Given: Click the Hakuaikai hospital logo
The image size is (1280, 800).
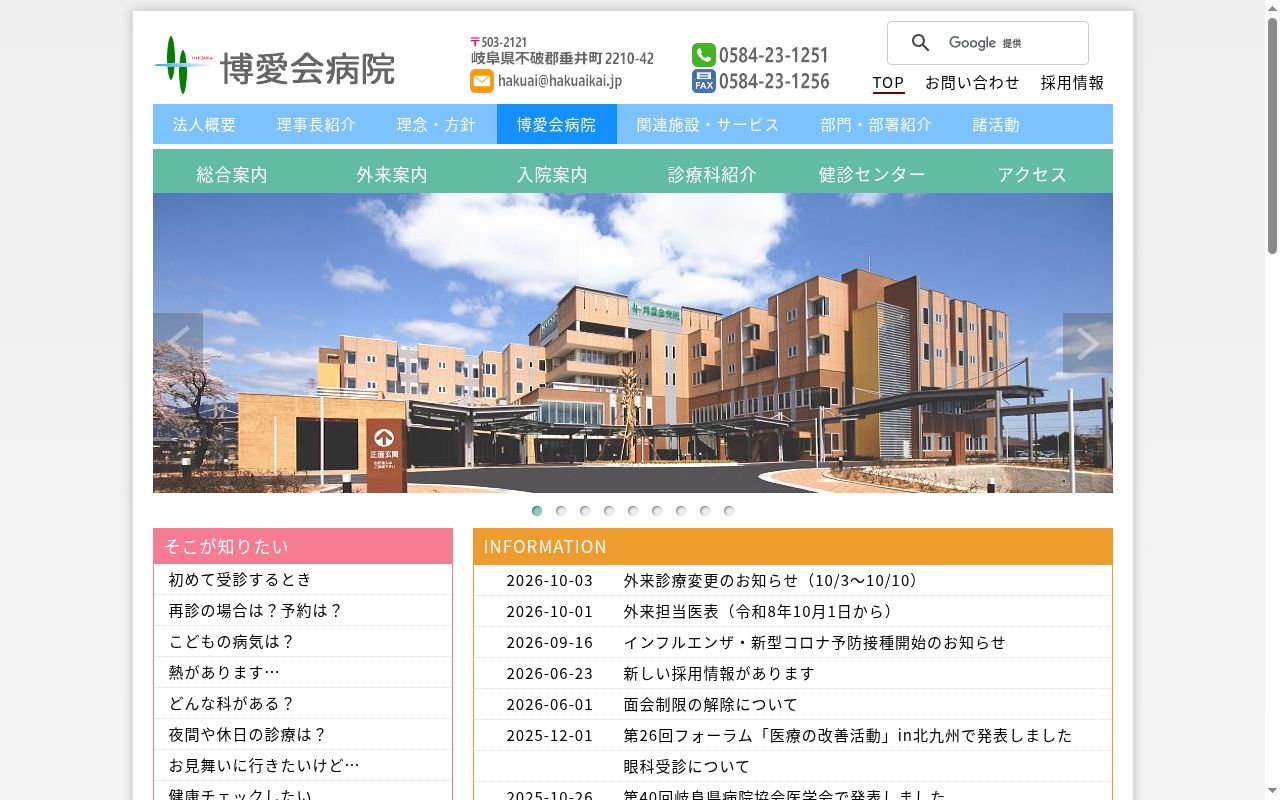Looking at the screenshot, I should coord(275,66).
